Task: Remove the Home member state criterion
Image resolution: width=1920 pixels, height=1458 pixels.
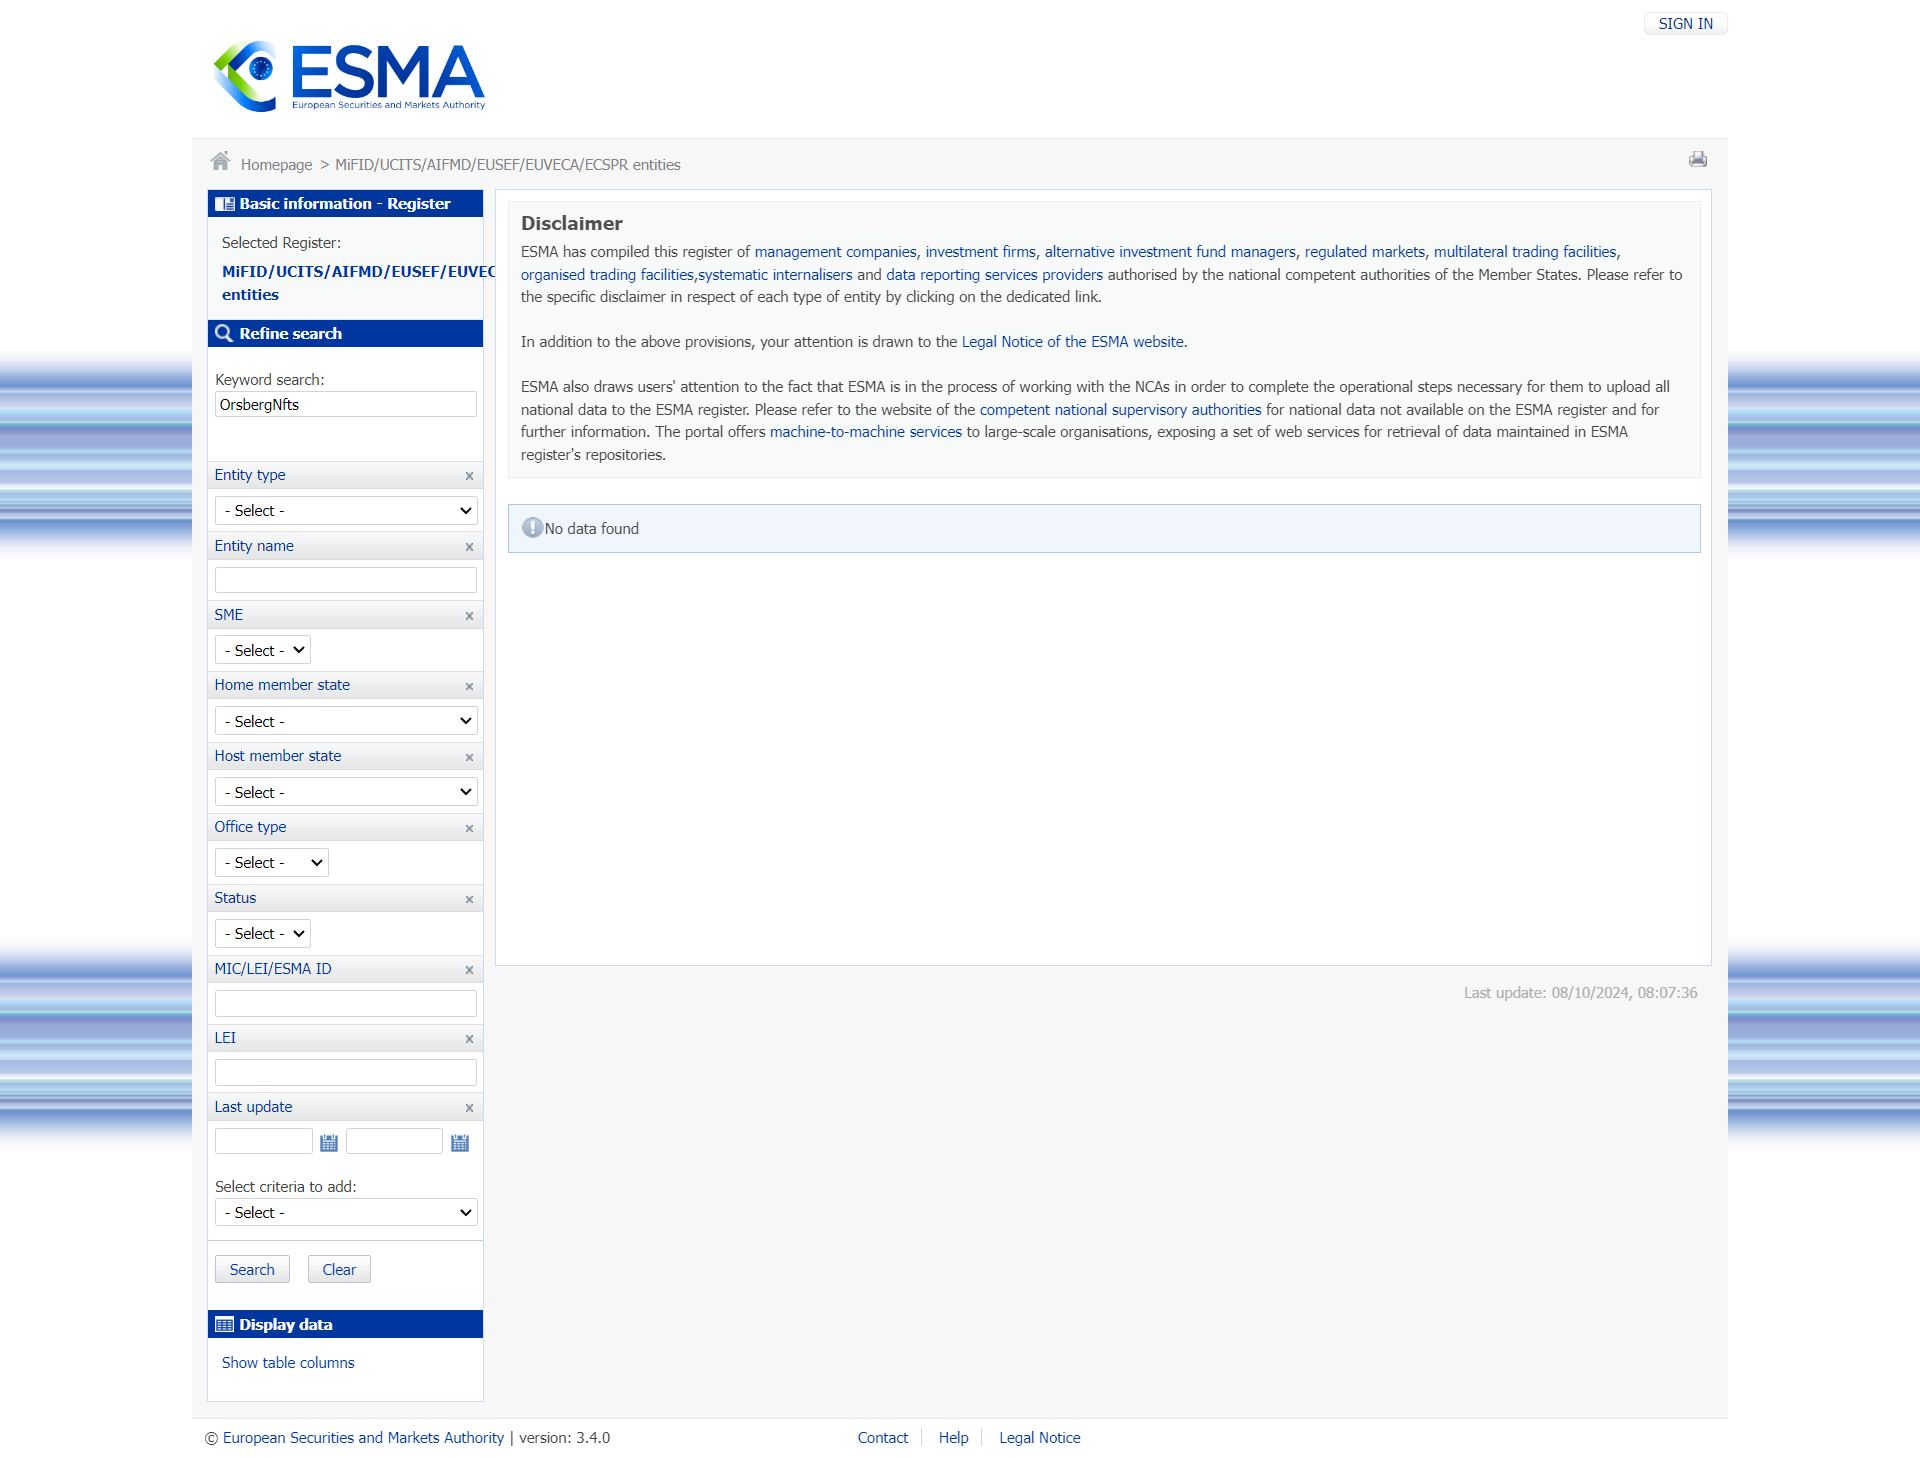Action: (x=469, y=686)
